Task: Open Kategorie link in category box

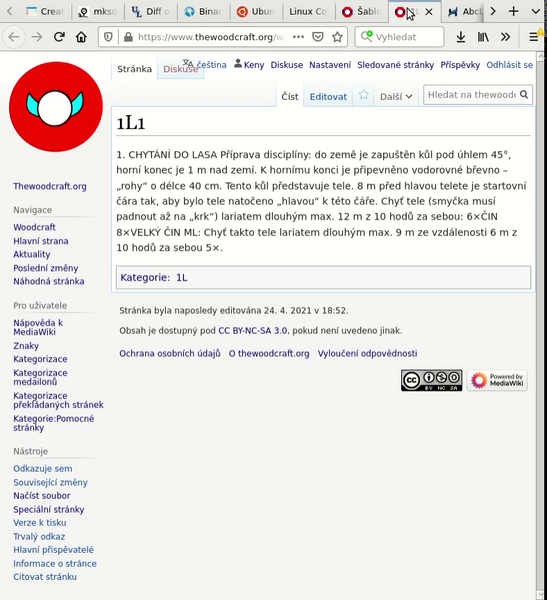Action: (x=144, y=278)
